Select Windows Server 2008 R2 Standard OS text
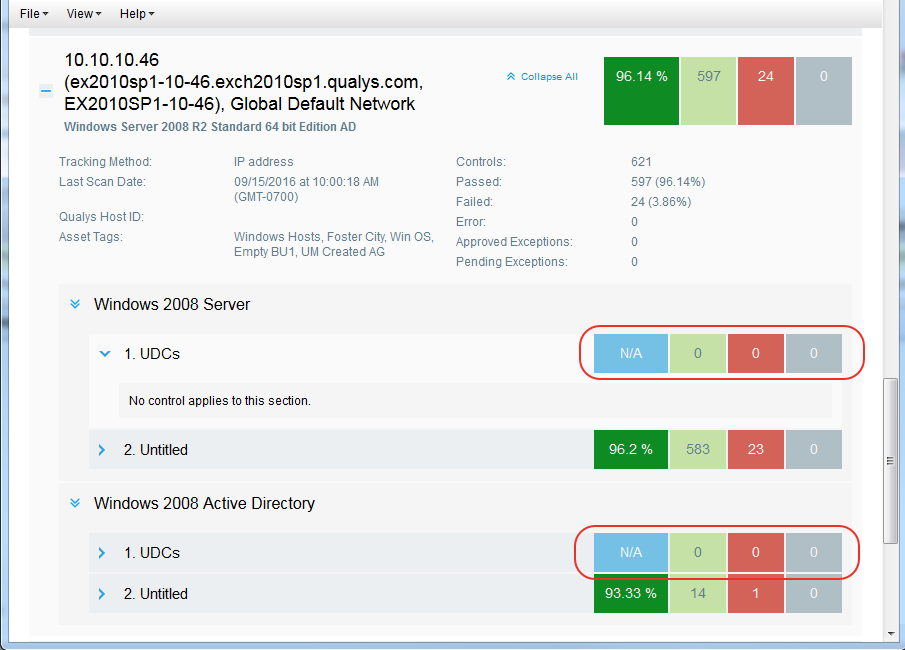The height and width of the screenshot is (650, 905). [210, 127]
